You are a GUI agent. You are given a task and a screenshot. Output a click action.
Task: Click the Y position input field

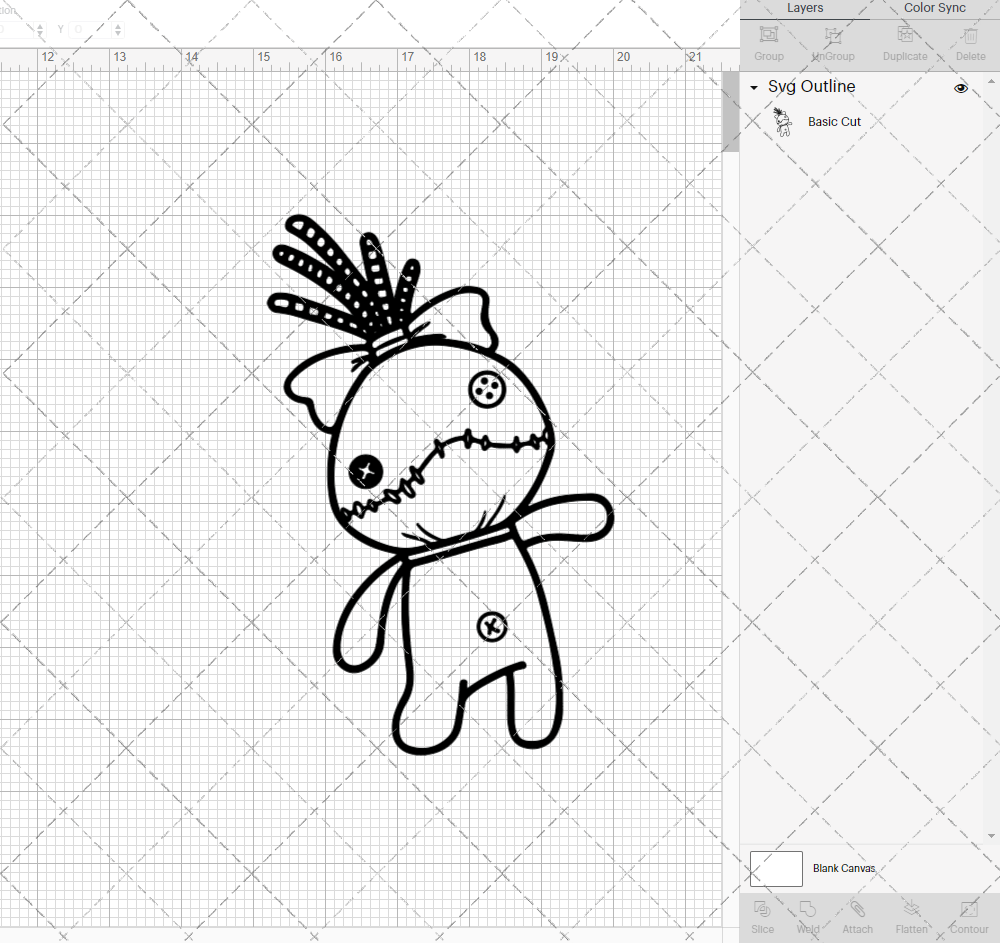(90, 30)
